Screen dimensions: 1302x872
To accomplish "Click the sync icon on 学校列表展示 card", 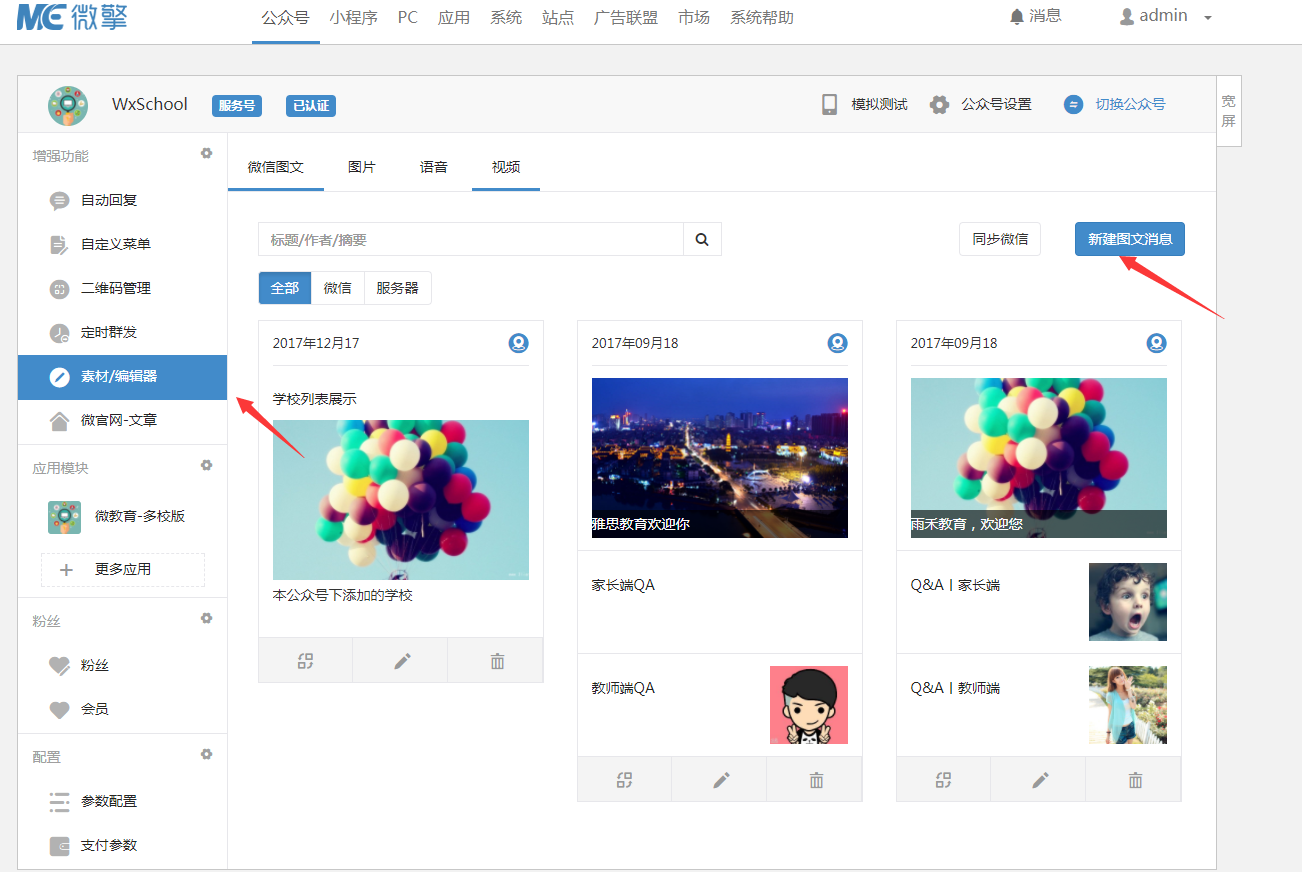I will click(306, 661).
